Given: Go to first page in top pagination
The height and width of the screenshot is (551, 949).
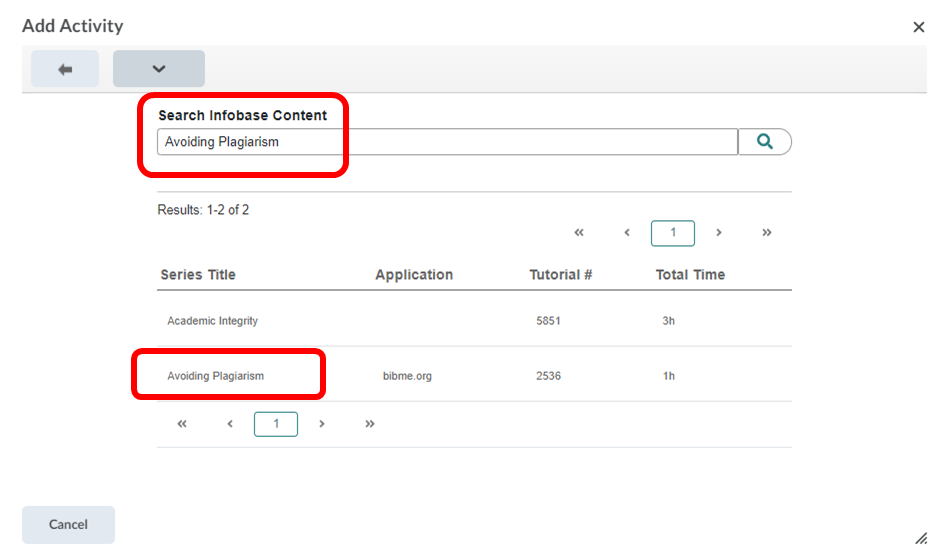Looking at the screenshot, I should 579,233.
